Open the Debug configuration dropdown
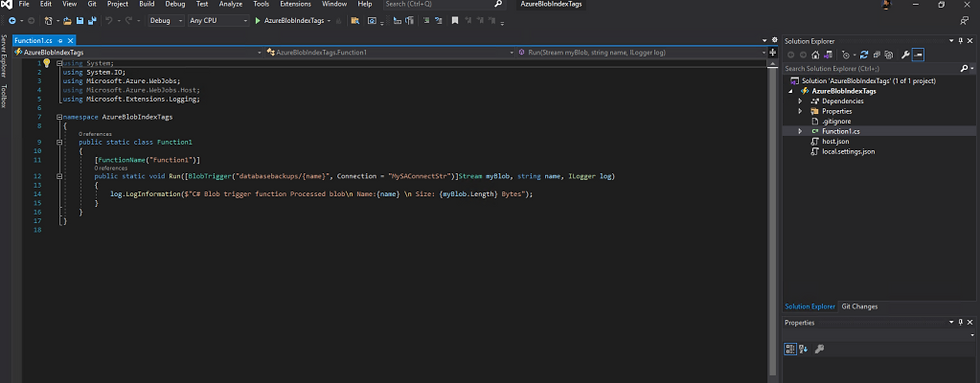 coord(166,21)
